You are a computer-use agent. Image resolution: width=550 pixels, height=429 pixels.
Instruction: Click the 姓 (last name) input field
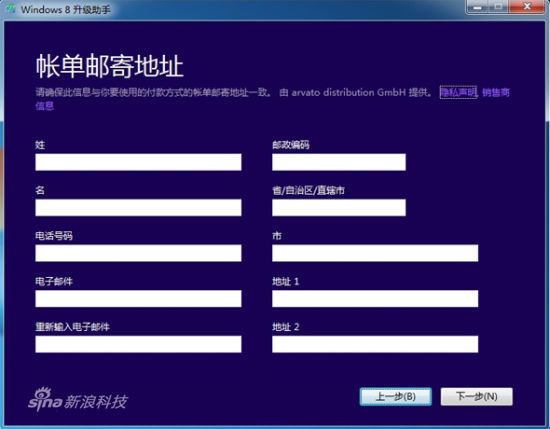138,162
